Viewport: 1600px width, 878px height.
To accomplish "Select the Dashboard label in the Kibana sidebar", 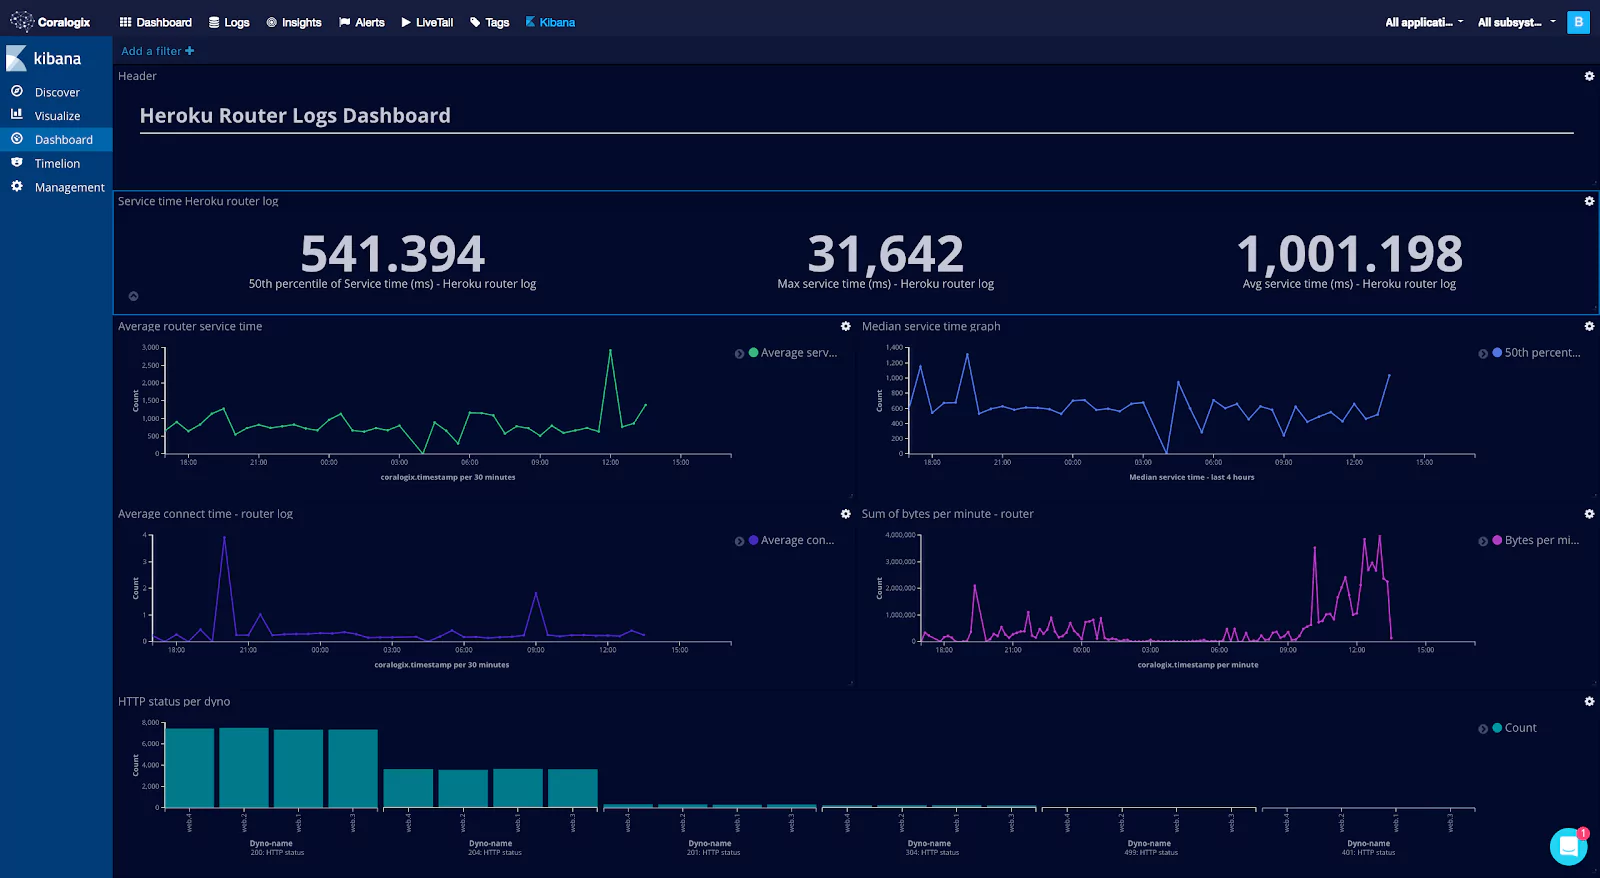I will click(x=64, y=140).
